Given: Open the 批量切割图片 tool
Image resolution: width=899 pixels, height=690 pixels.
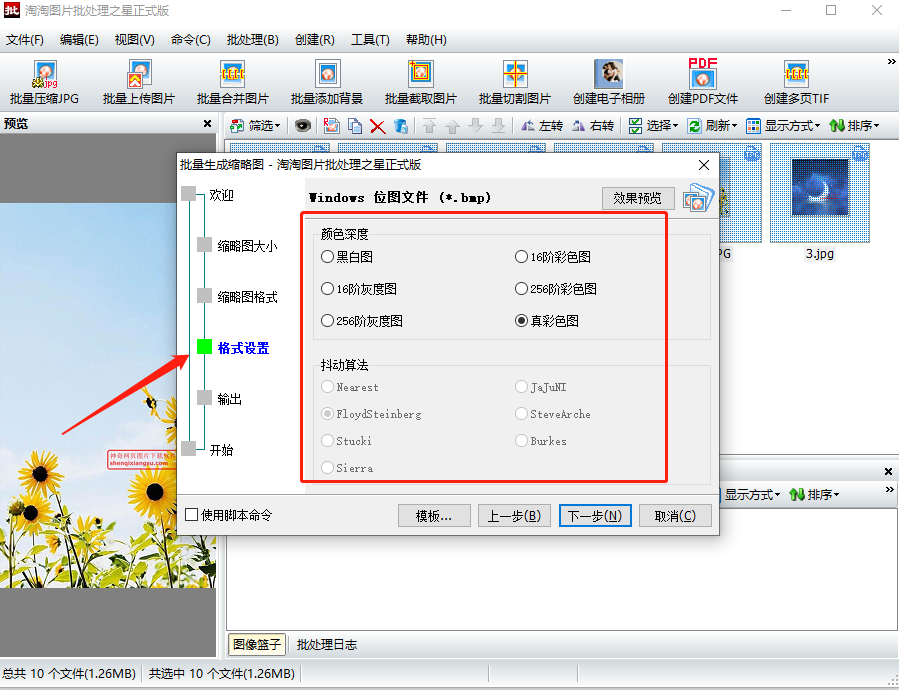Looking at the screenshot, I should (x=515, y=83).
